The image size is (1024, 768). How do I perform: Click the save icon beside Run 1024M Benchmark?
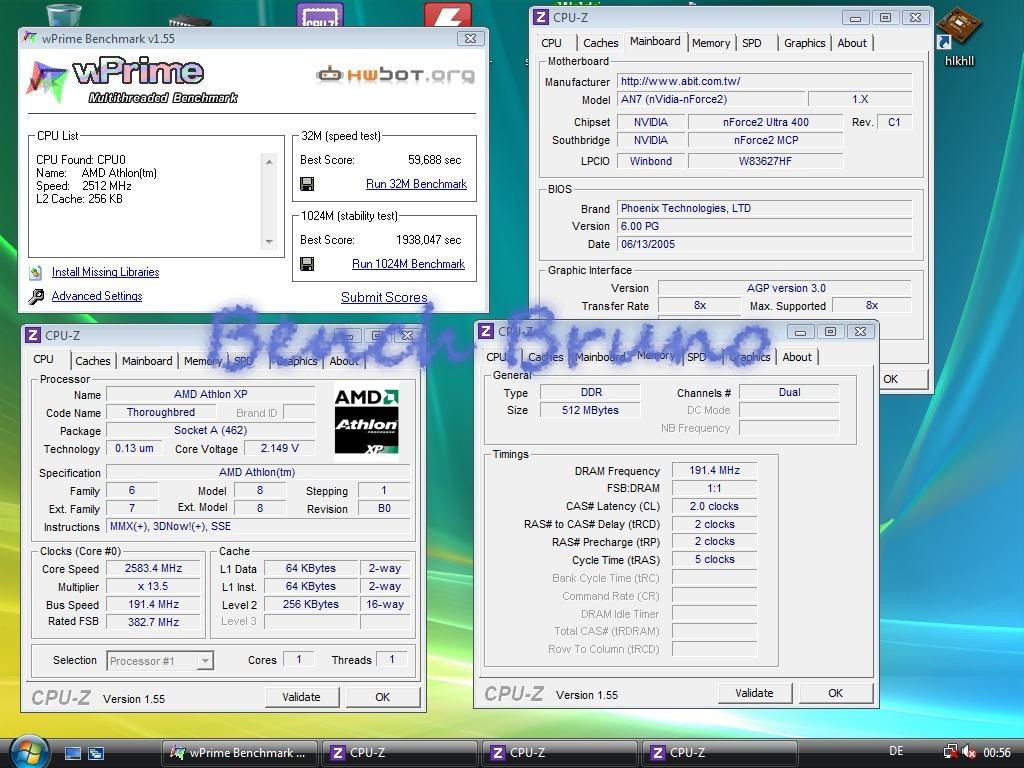pos(307,264)
